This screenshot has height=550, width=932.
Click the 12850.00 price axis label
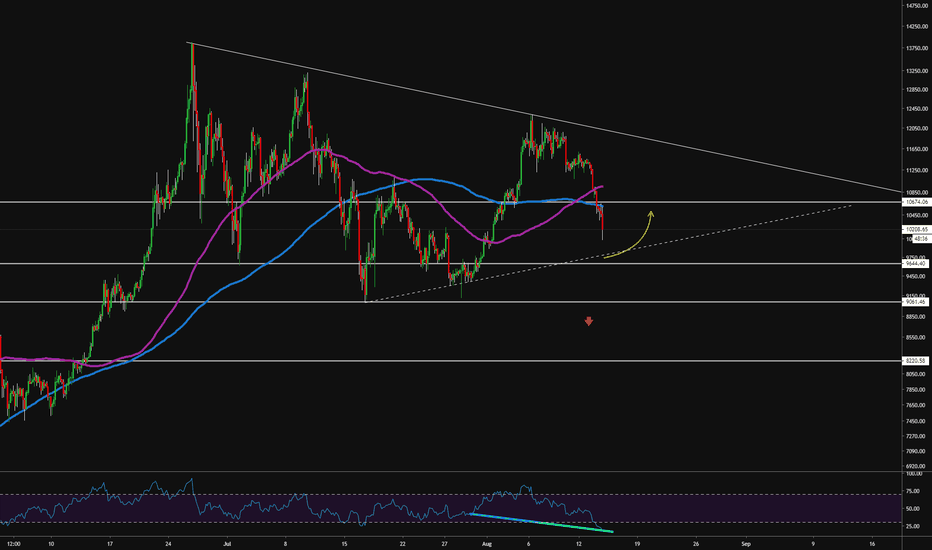pos(918,90)
